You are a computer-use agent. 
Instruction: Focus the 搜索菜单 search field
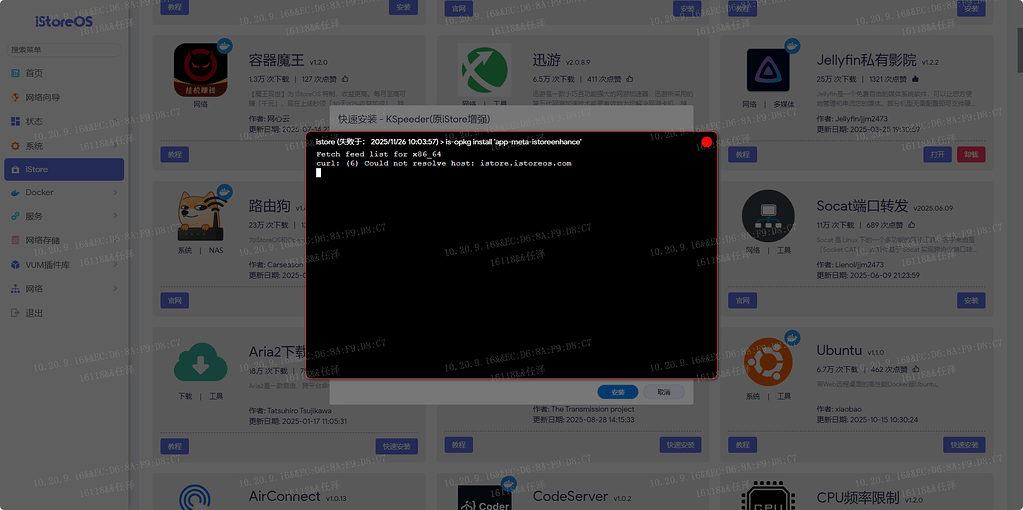pyautogui.click(x=64, y=50)
